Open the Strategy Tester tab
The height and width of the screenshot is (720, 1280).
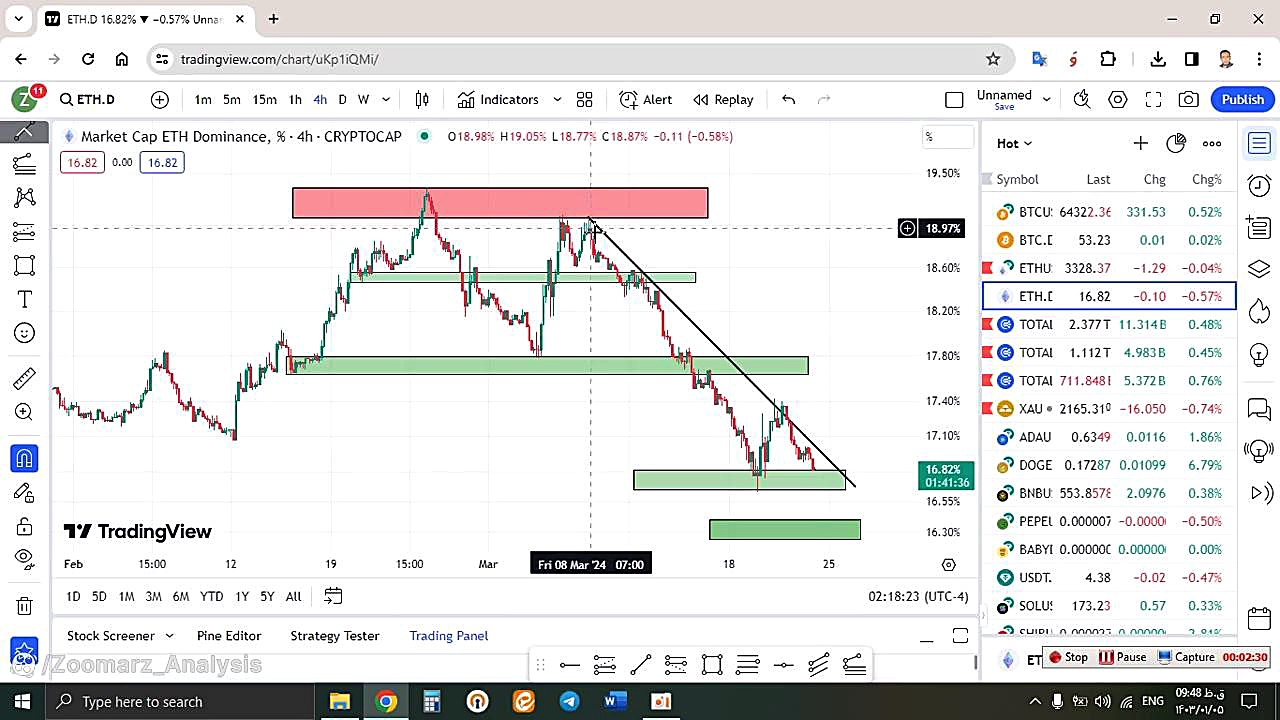coord(335,635)
